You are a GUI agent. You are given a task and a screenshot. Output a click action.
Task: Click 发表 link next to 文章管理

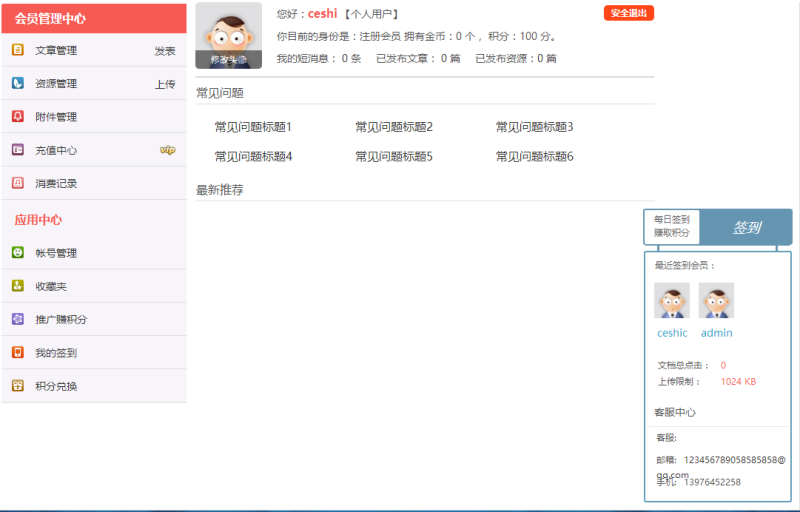click(165, 51)
